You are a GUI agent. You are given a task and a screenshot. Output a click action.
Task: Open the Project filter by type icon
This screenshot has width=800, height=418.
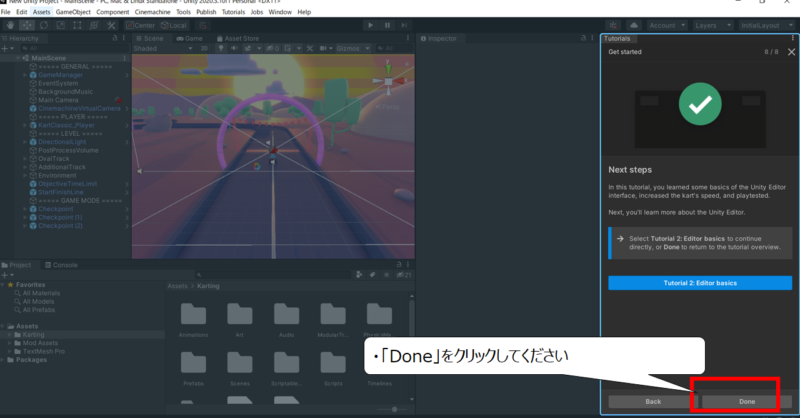tap(359, 275)
